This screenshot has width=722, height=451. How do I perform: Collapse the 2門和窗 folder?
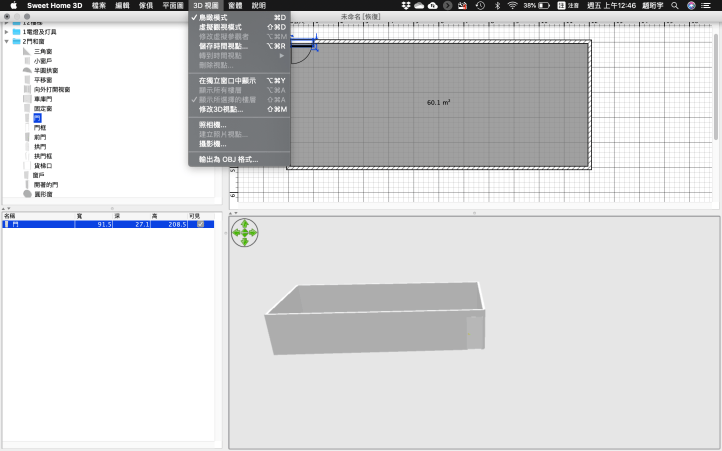click(6, 42)
